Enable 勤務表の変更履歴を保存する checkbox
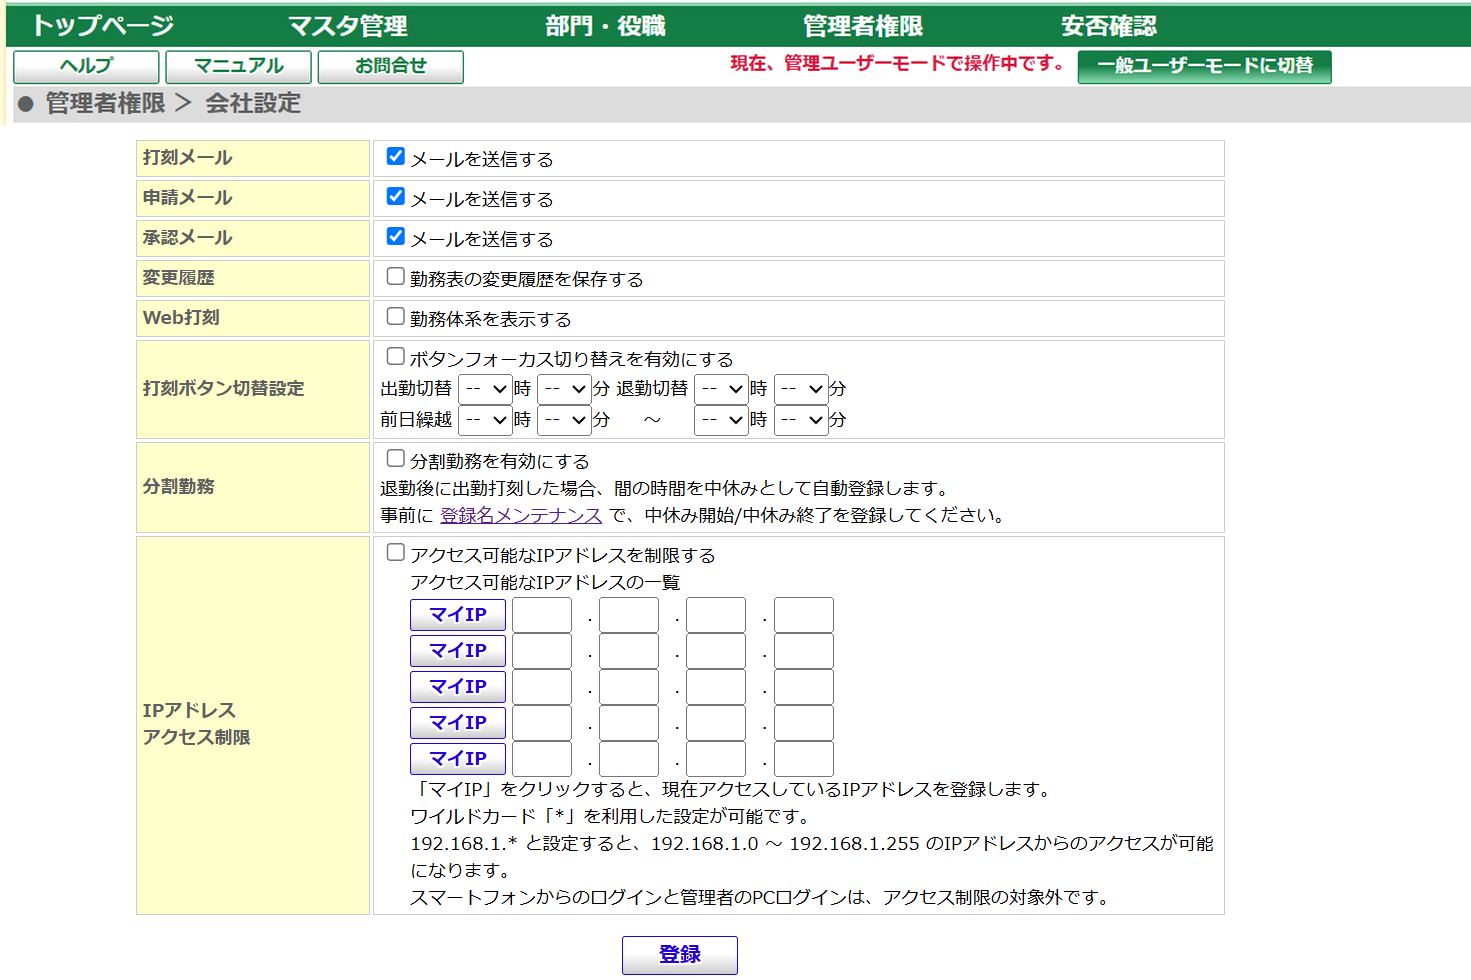The height and width of the screenshot is (980, 1471). point(396,276)
